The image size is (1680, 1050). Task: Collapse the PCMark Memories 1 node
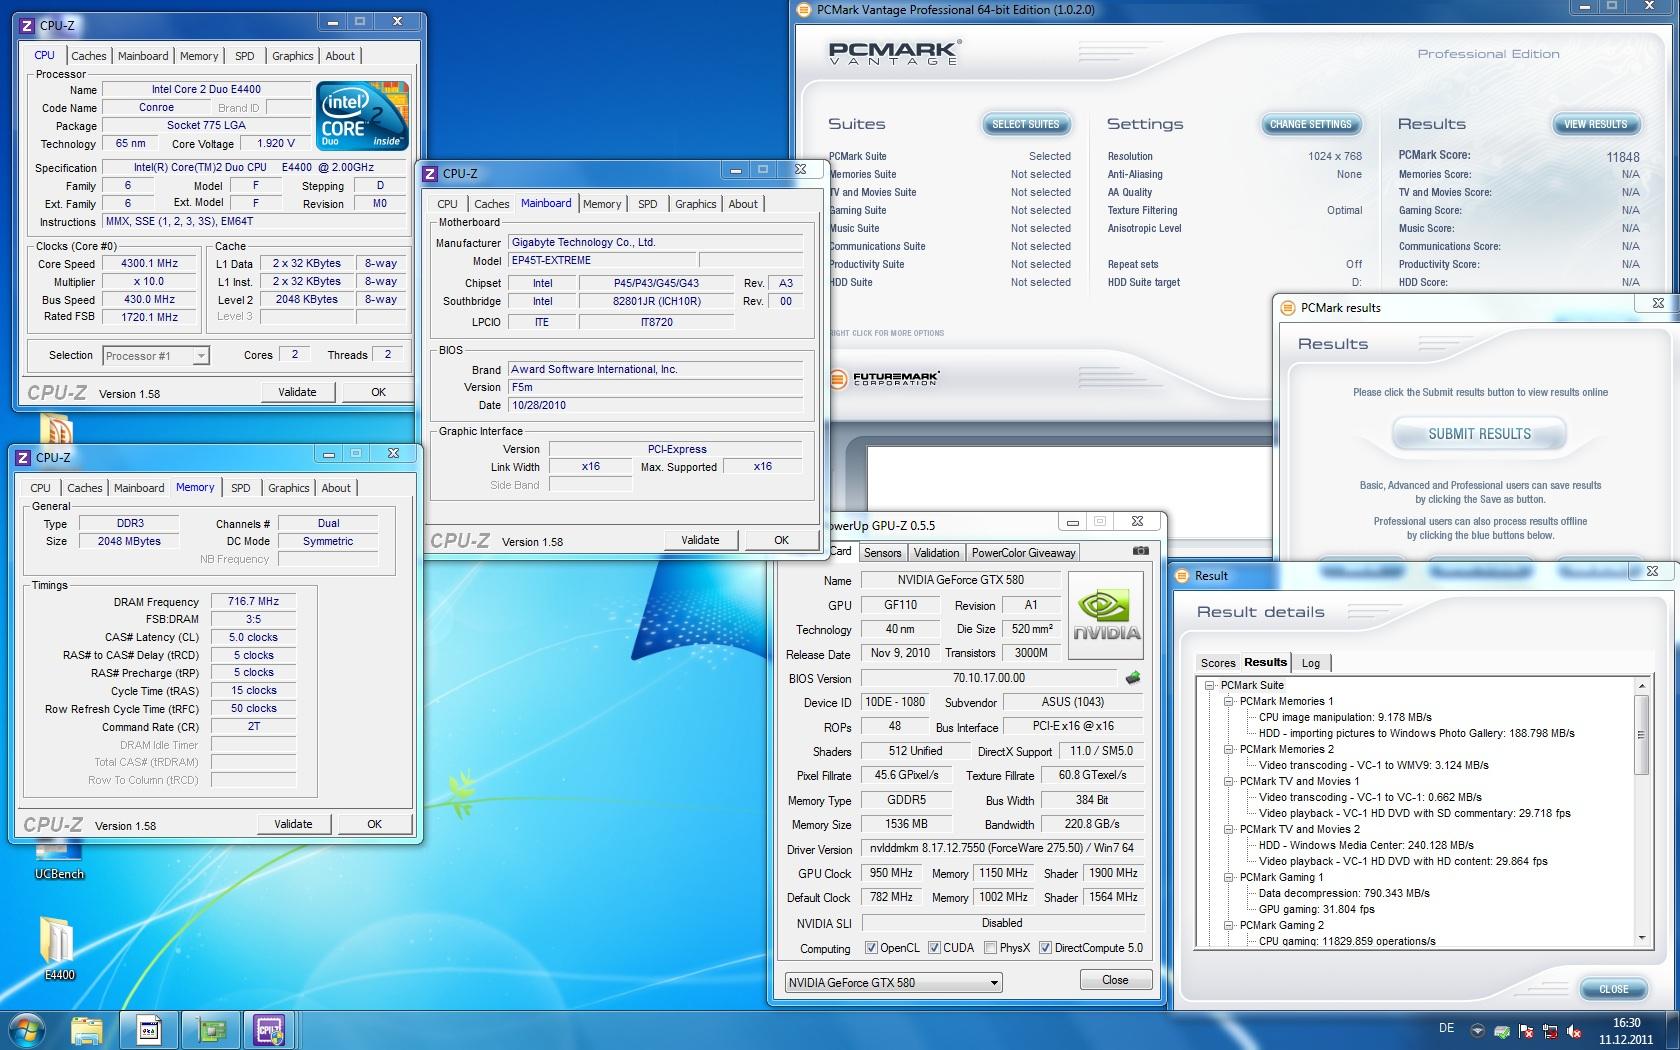point(1229,702)
